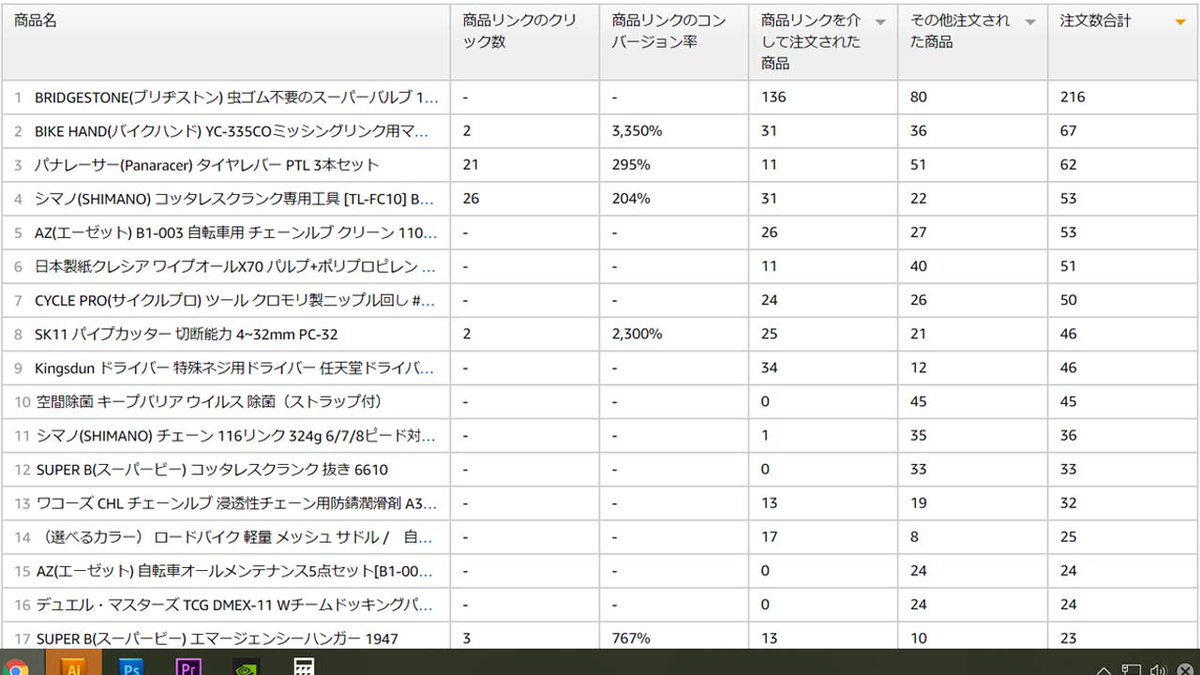Image resolution: width=1200 pixels, height=675 pixels.
Task: Sort by 商品リンクを介して注文された商品 arrow
Action: (x=880, y=21)
